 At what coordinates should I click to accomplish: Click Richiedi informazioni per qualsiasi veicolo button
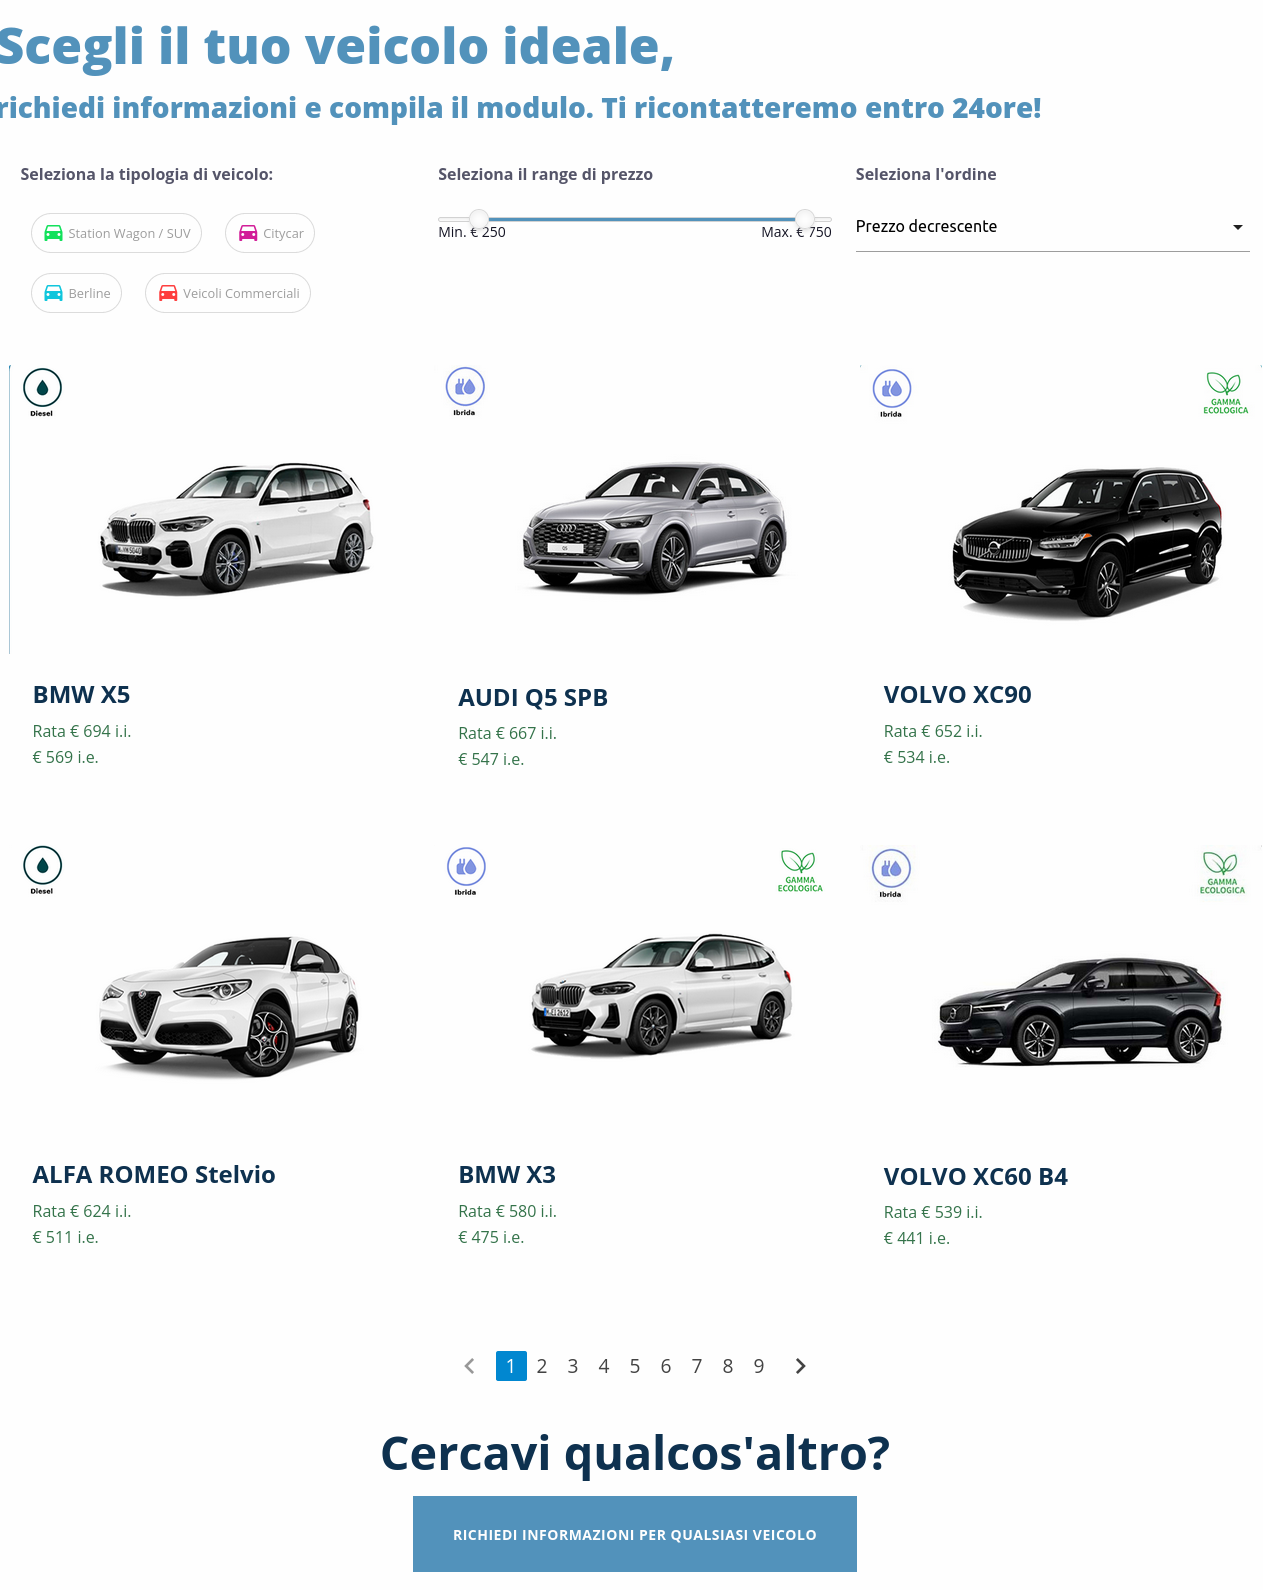pyautogui.click(x=635, y=1534)
